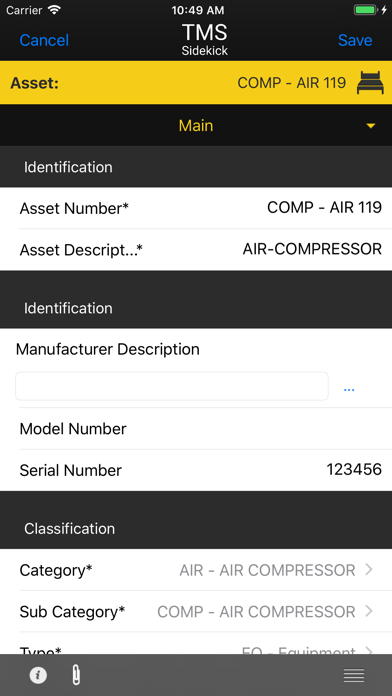Tap the TMS Sidekick title
The image size is (392, 696).
coord(205,39)
